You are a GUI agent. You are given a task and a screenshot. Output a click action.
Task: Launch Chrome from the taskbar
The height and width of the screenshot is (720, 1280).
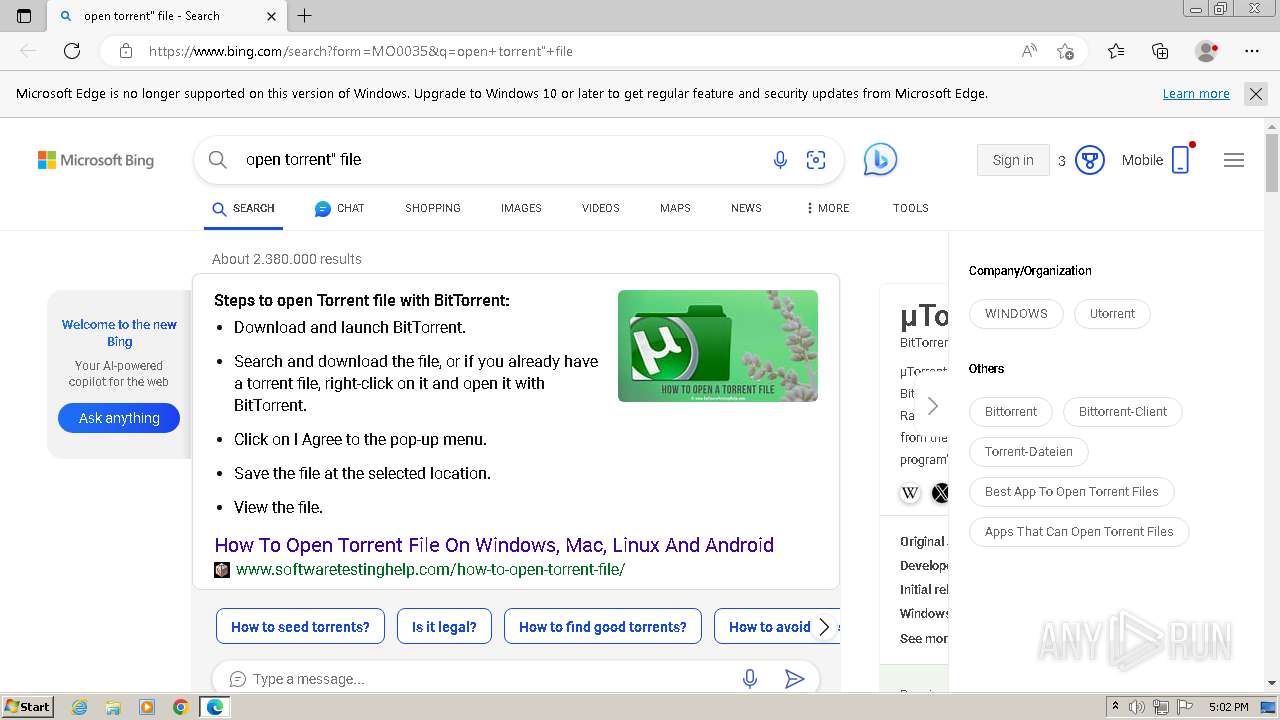[x=180, y=707]
